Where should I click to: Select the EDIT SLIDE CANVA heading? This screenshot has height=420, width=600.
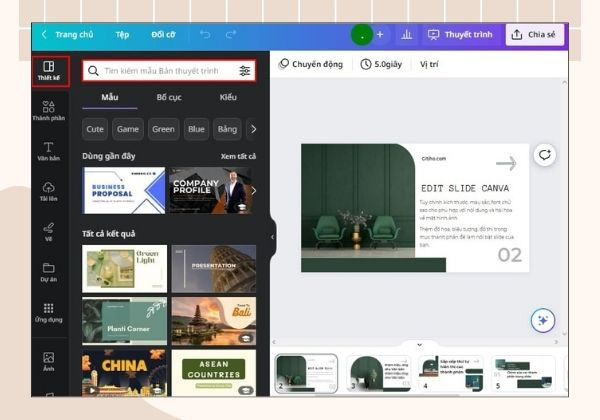[x=465, y=188]
